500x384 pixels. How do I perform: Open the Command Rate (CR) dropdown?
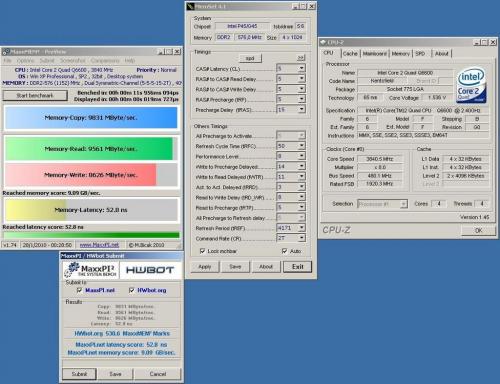tap(301, 238)
